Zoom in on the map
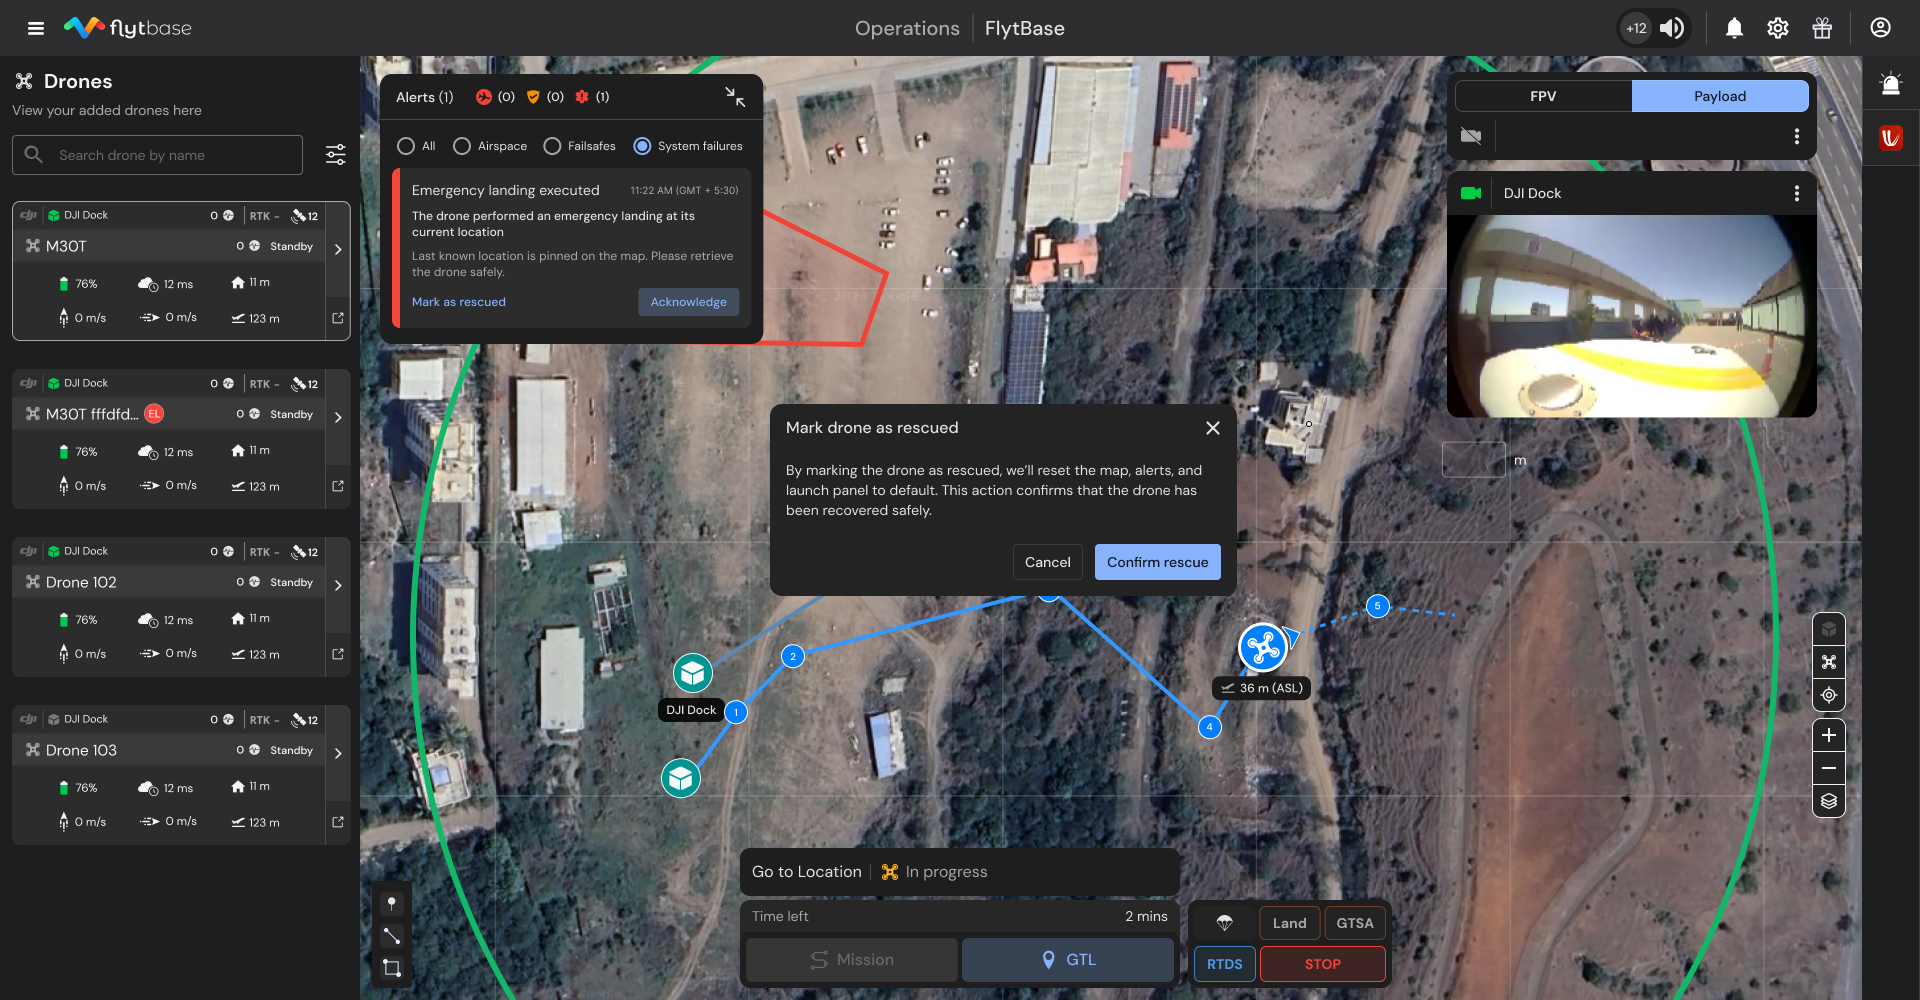 1829,735
